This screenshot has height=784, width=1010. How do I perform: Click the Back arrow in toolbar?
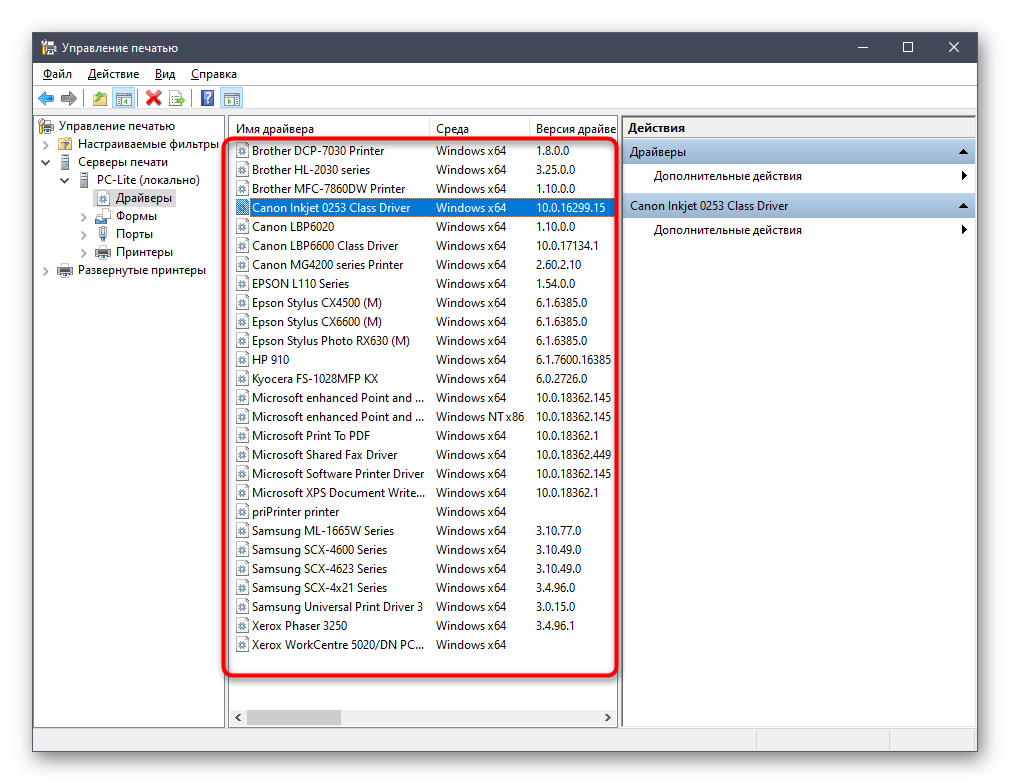coord(46,98)
